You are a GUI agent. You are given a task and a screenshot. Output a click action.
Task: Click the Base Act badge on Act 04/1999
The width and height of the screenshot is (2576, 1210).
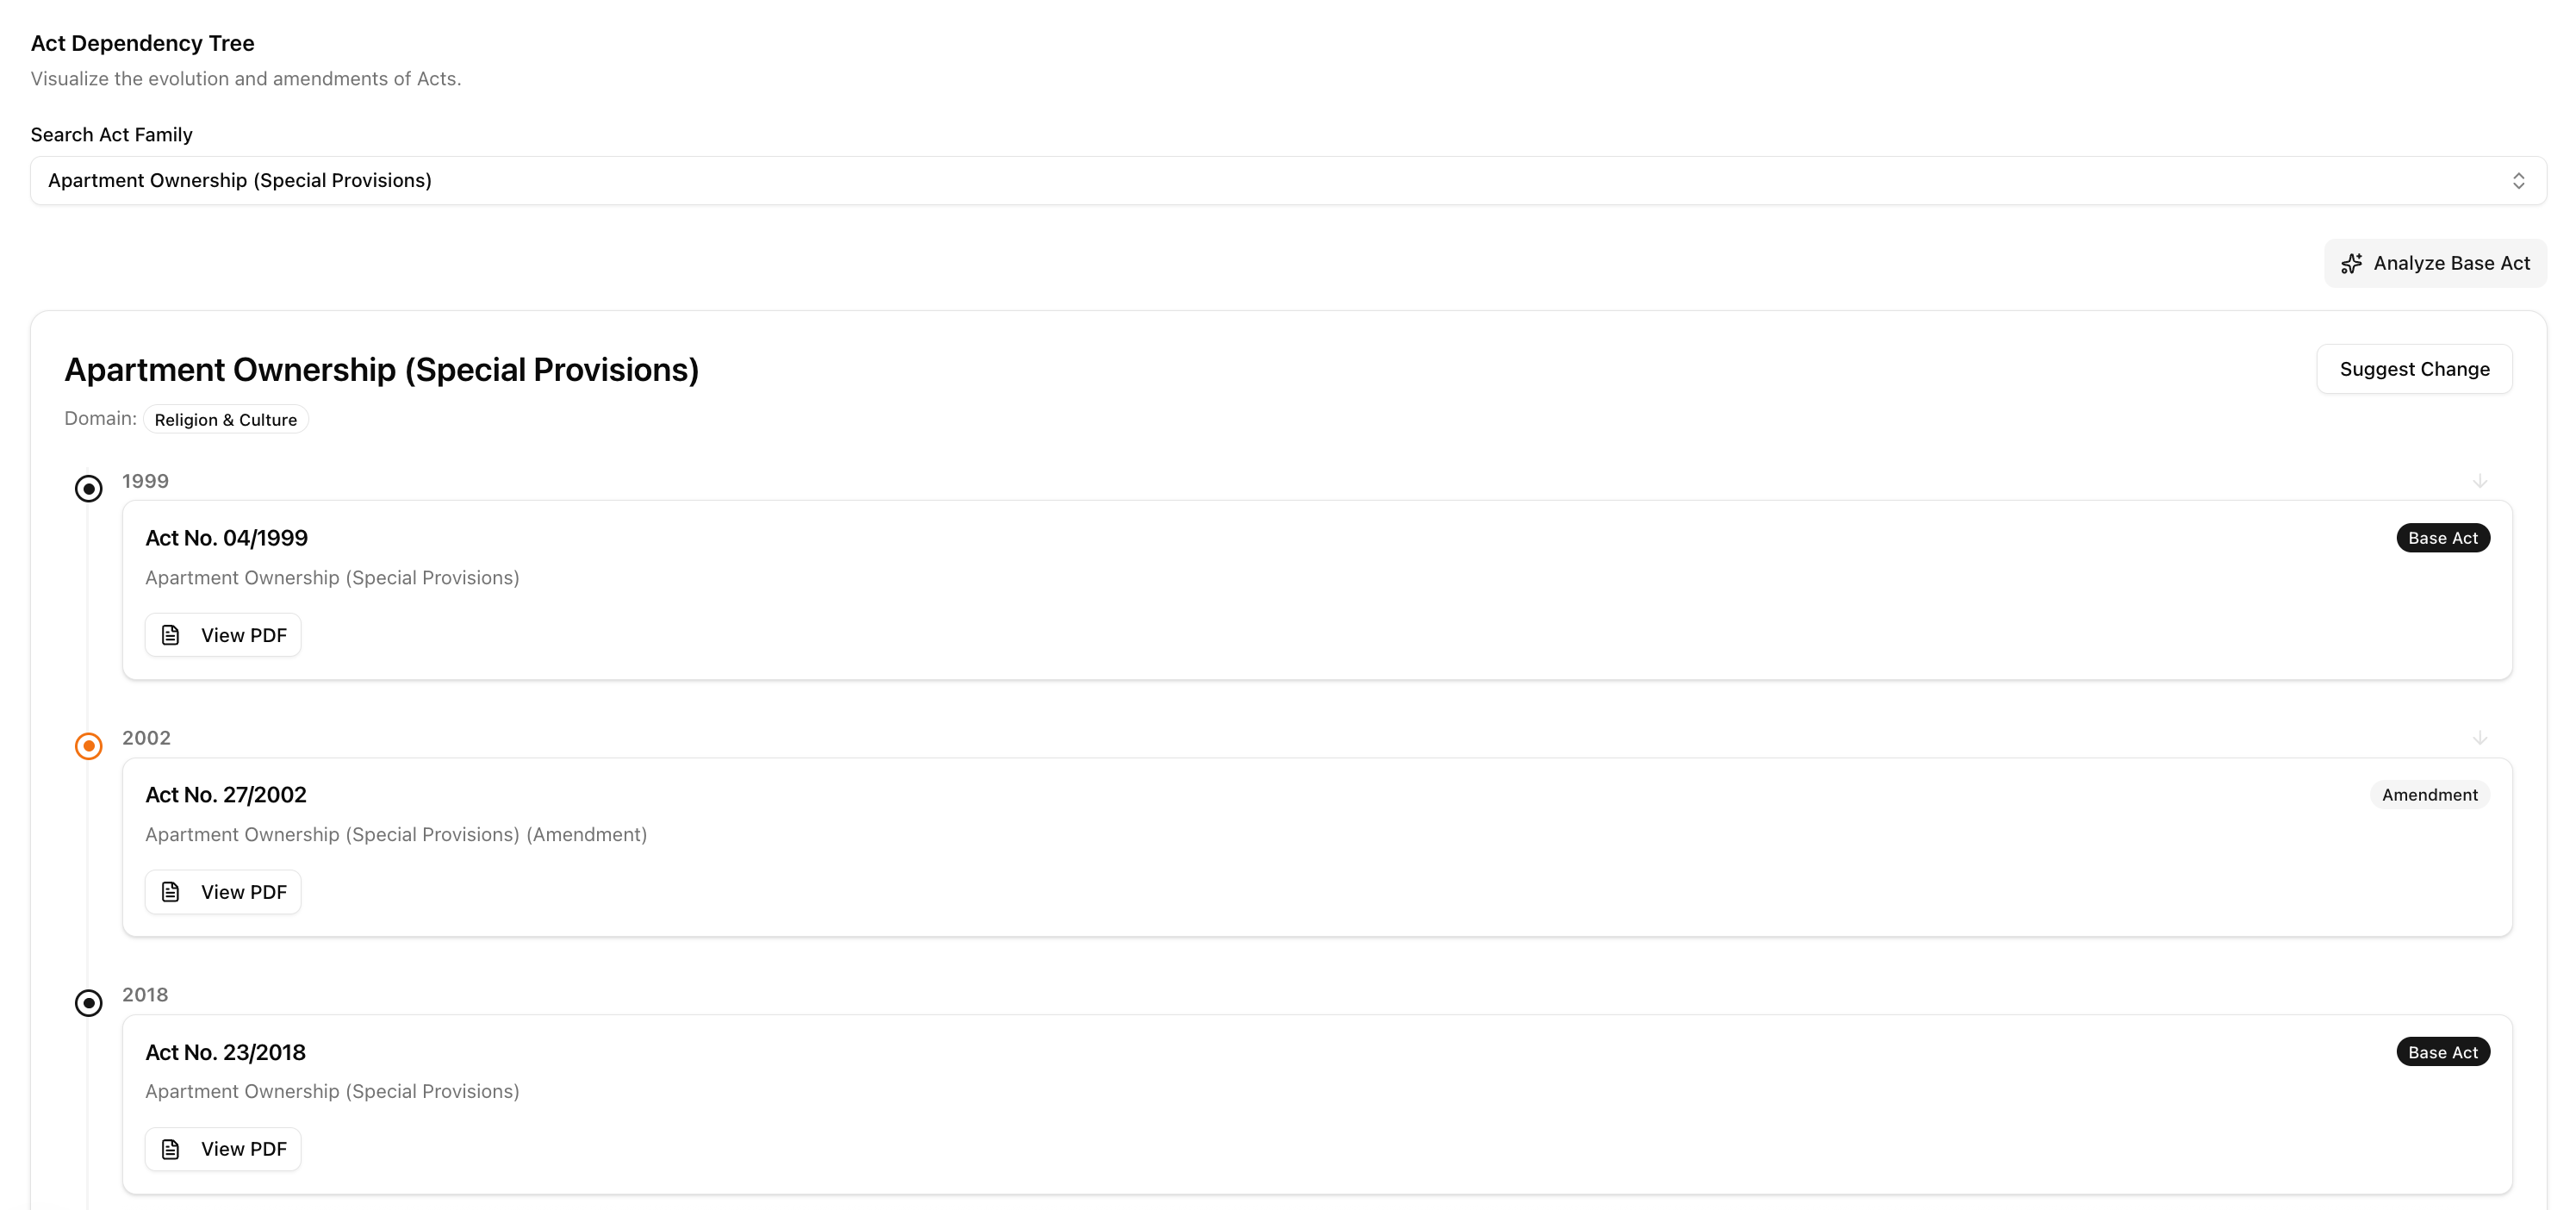(x=2442, y=538)
